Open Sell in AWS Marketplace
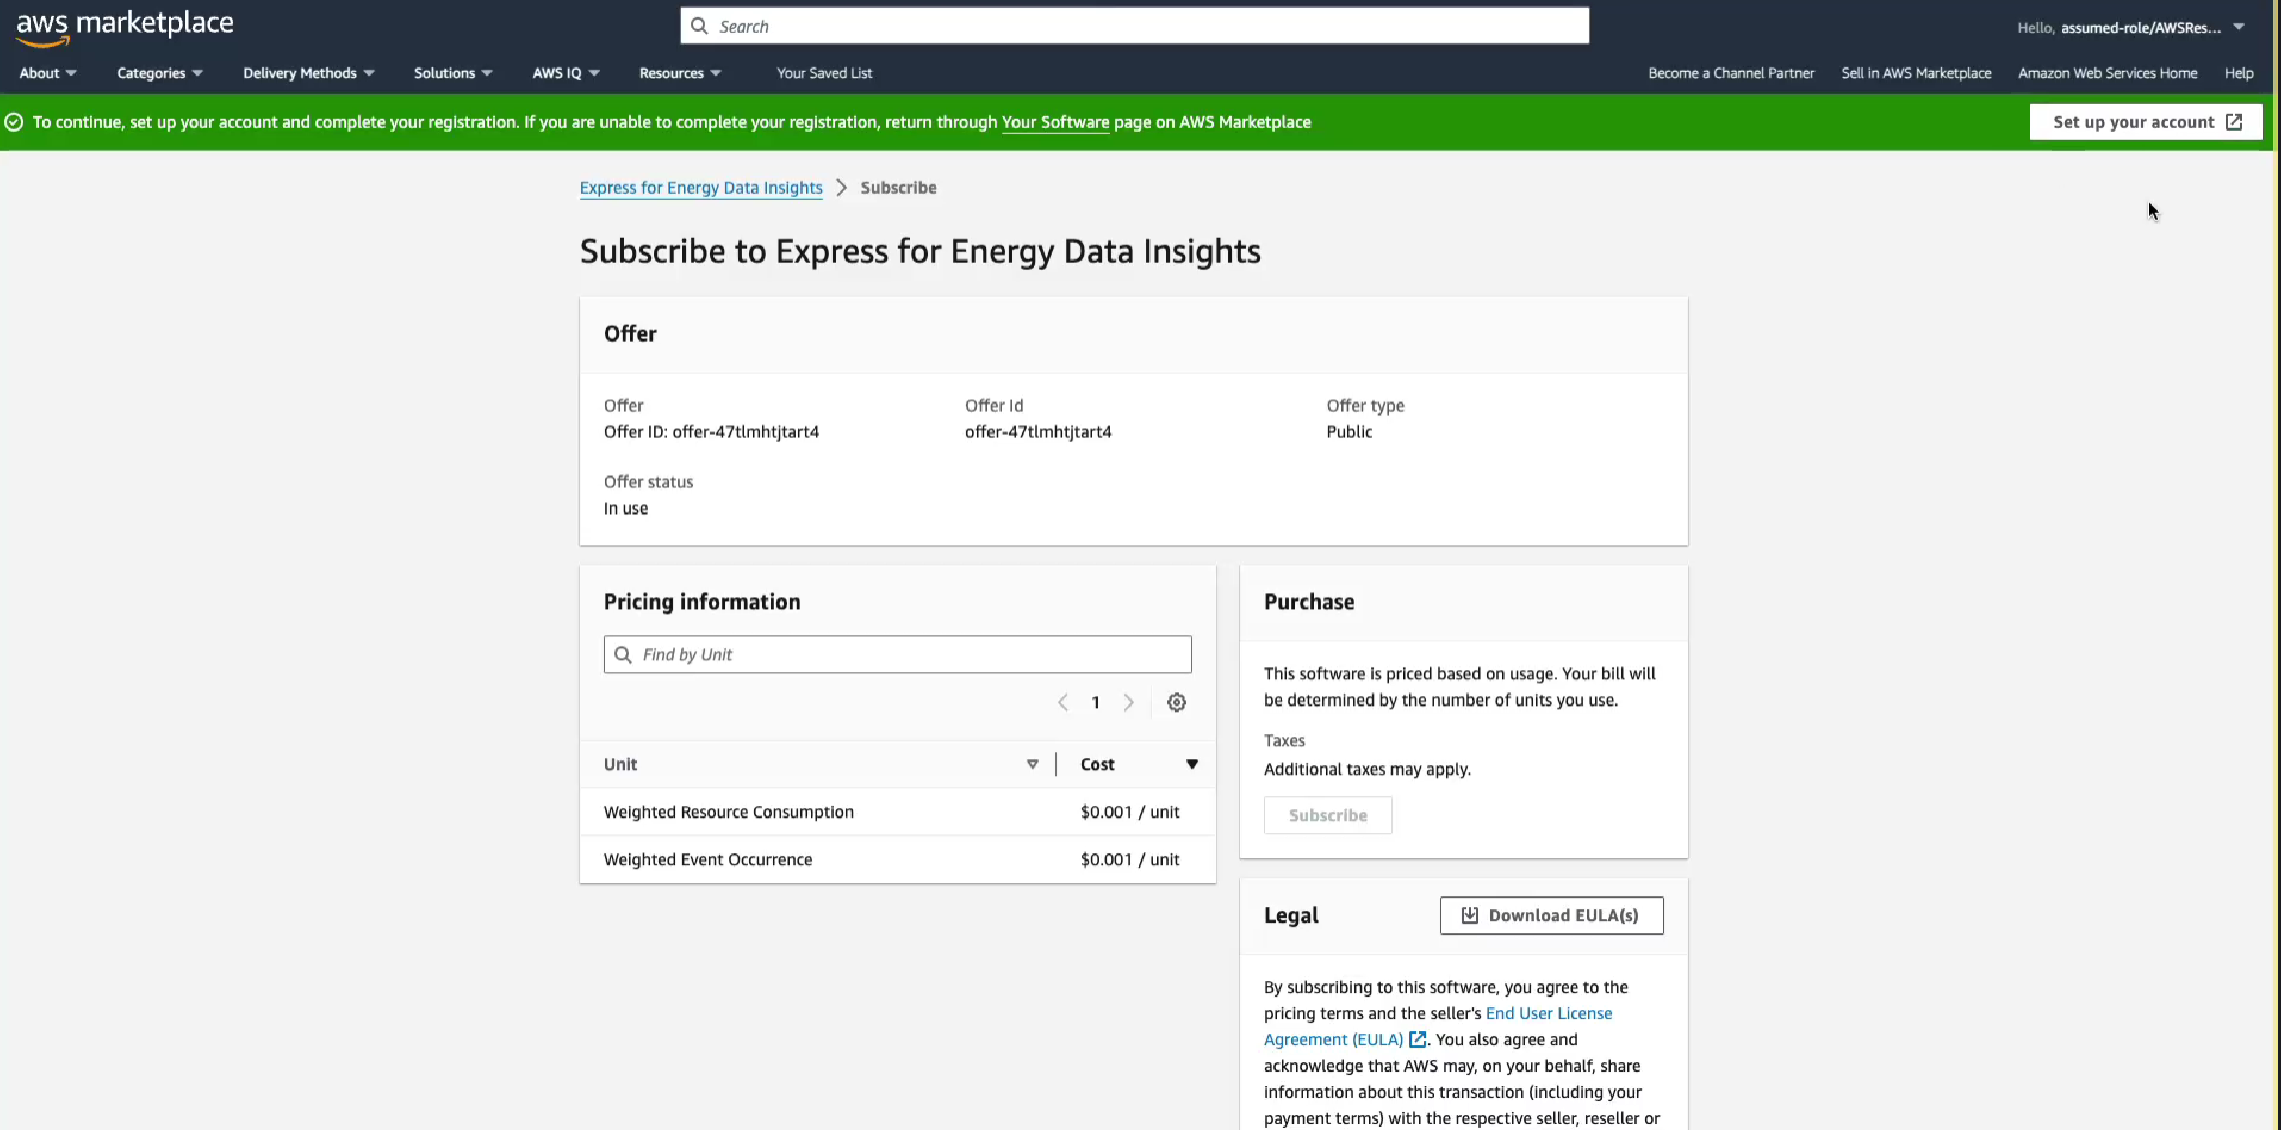Viewport: 2281px width, 1130px height. click(x=1916, y=73)
